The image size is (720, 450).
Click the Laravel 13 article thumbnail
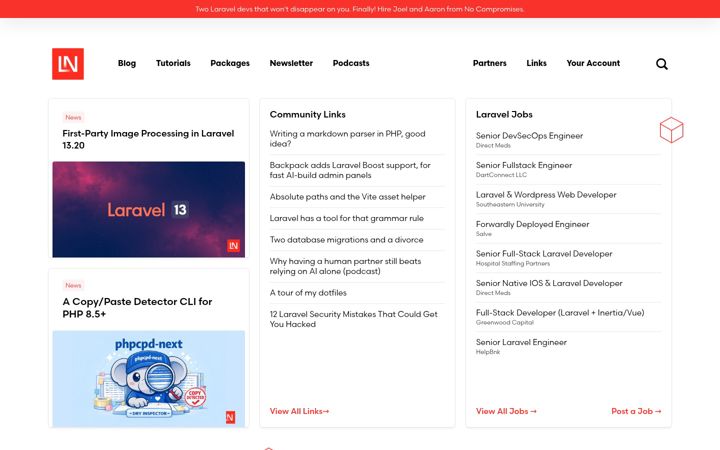coord(149,209)
